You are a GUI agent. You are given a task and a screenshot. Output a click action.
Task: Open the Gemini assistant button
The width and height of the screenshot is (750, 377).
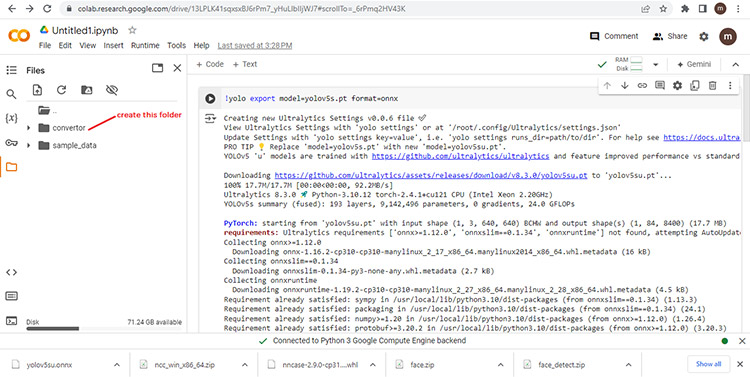[695, 65]
